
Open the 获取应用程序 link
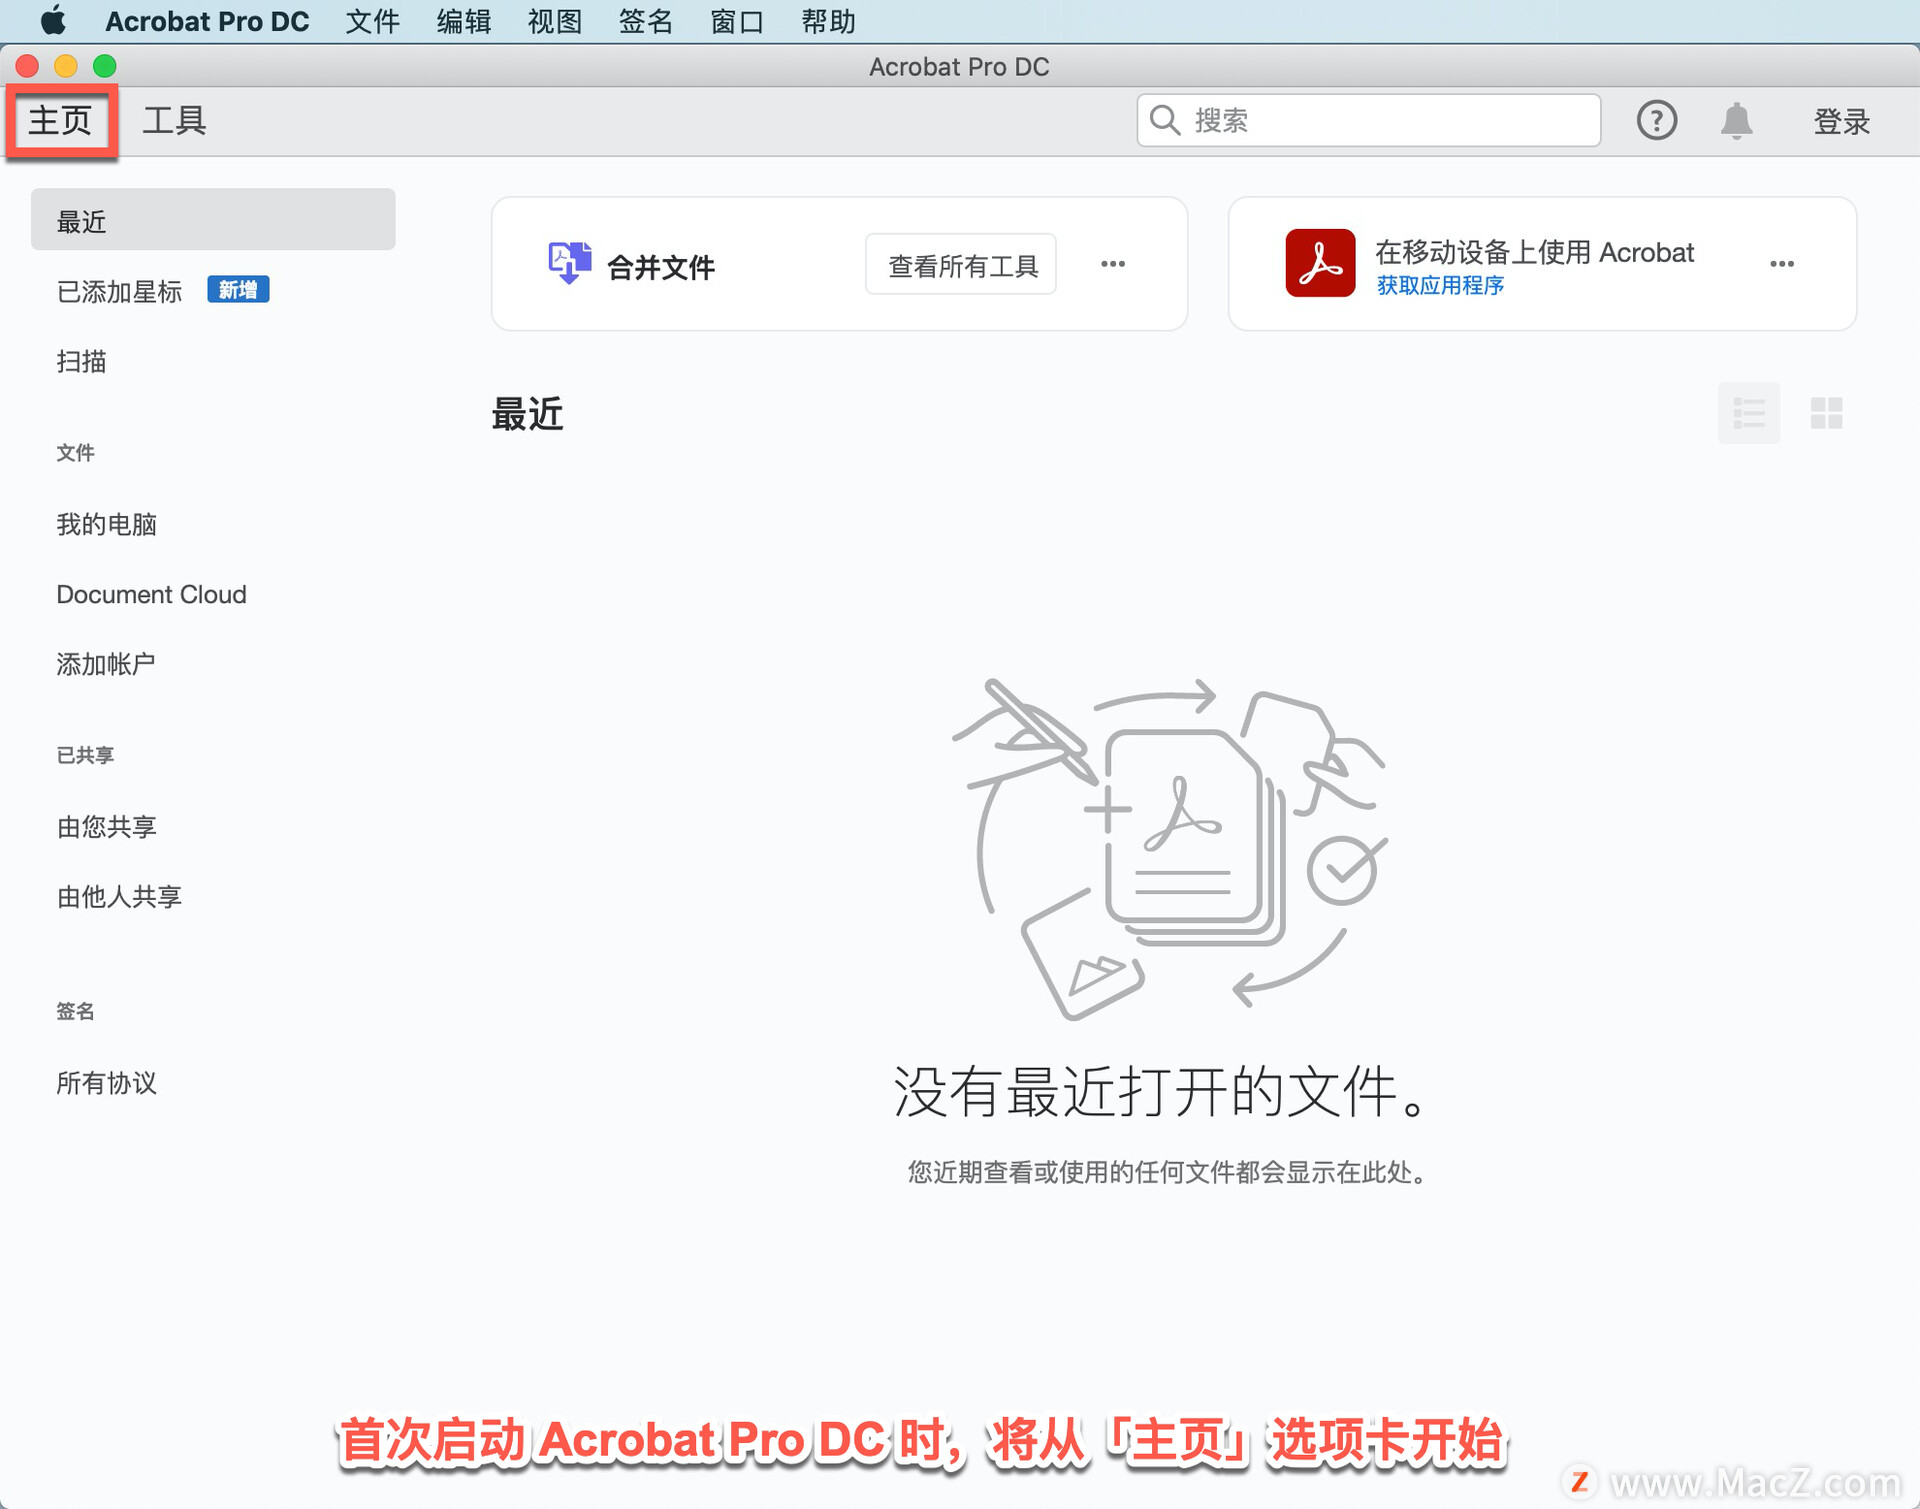(1440, 286)
